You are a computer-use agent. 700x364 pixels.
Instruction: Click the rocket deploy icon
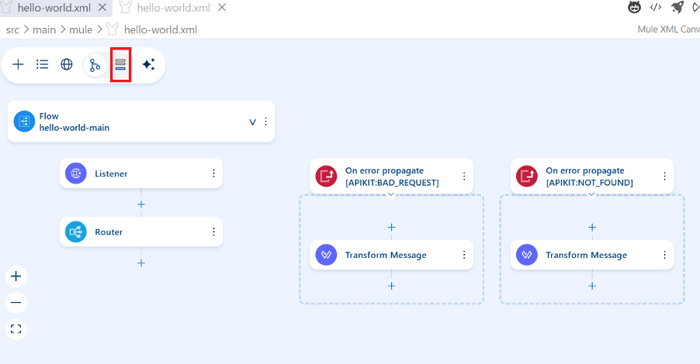[678, 7]
